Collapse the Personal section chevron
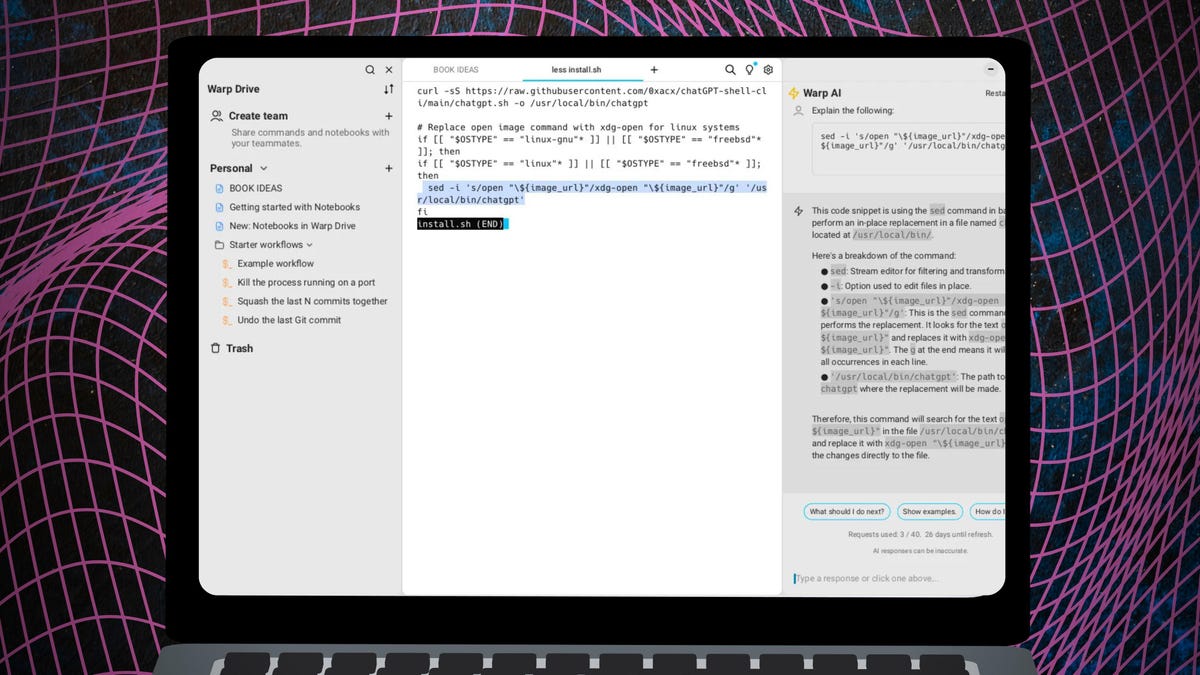1200x675 pixels. (x=264, y=169)
